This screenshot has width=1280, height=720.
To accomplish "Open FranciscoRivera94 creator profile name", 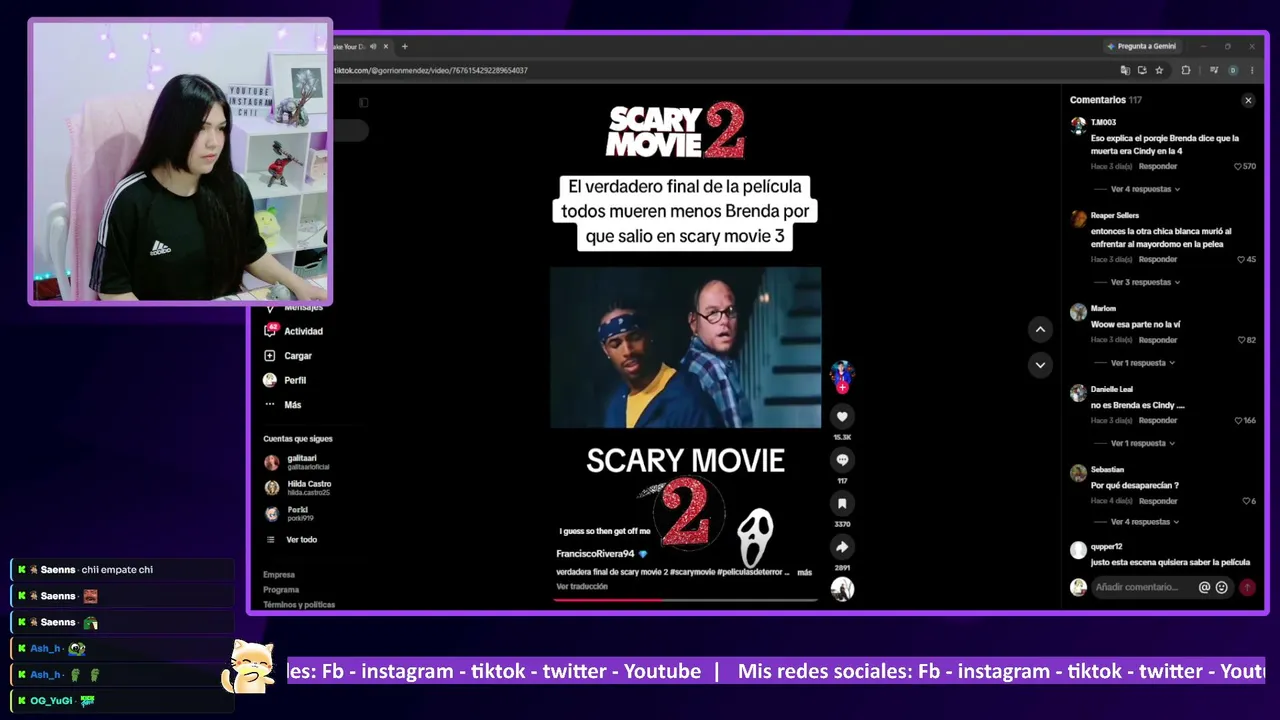I will [595, 554].
